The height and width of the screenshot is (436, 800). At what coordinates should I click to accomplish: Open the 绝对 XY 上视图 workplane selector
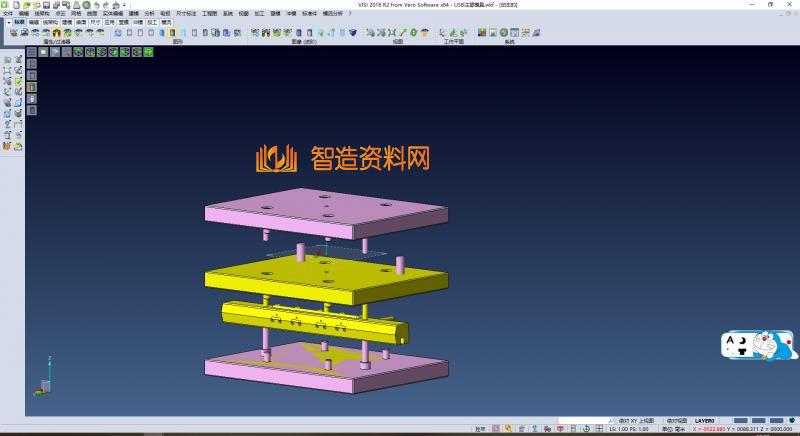(636, 421)
